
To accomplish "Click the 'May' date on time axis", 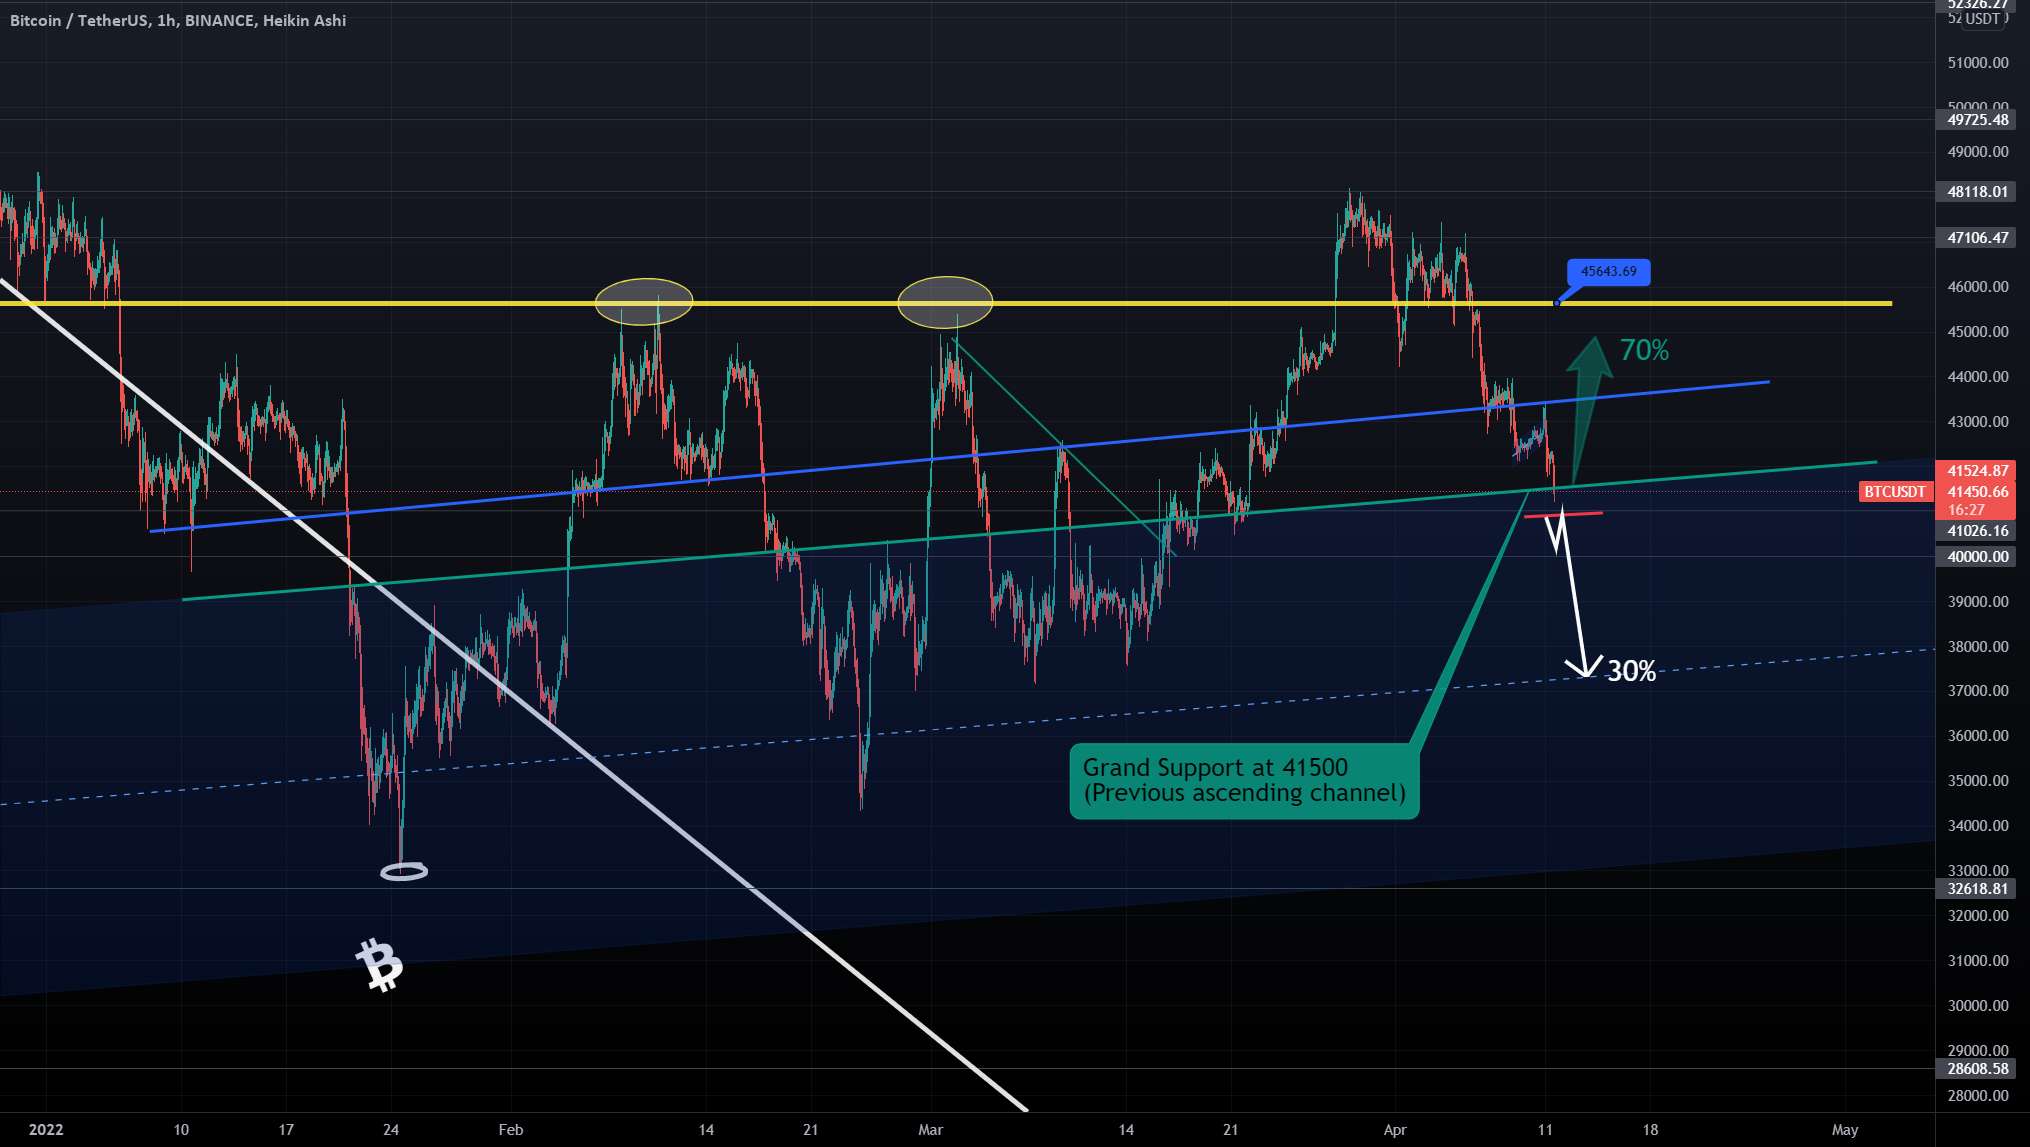I will [1845, 1130].
